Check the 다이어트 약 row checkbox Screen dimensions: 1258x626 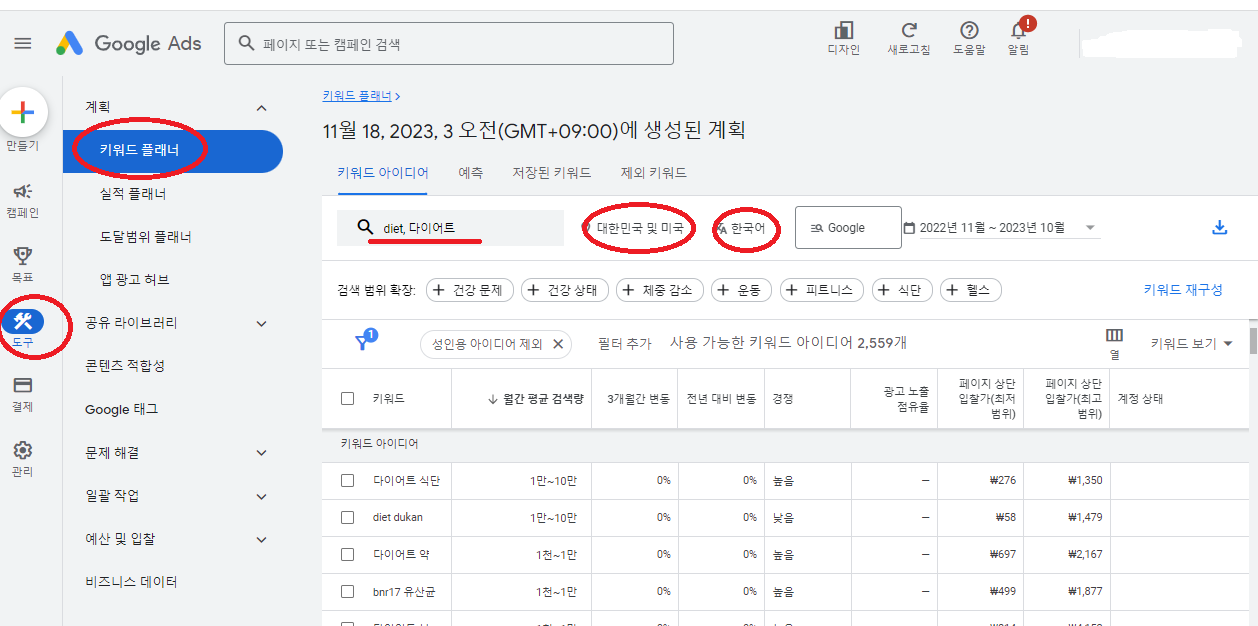[x=348, y=554]
